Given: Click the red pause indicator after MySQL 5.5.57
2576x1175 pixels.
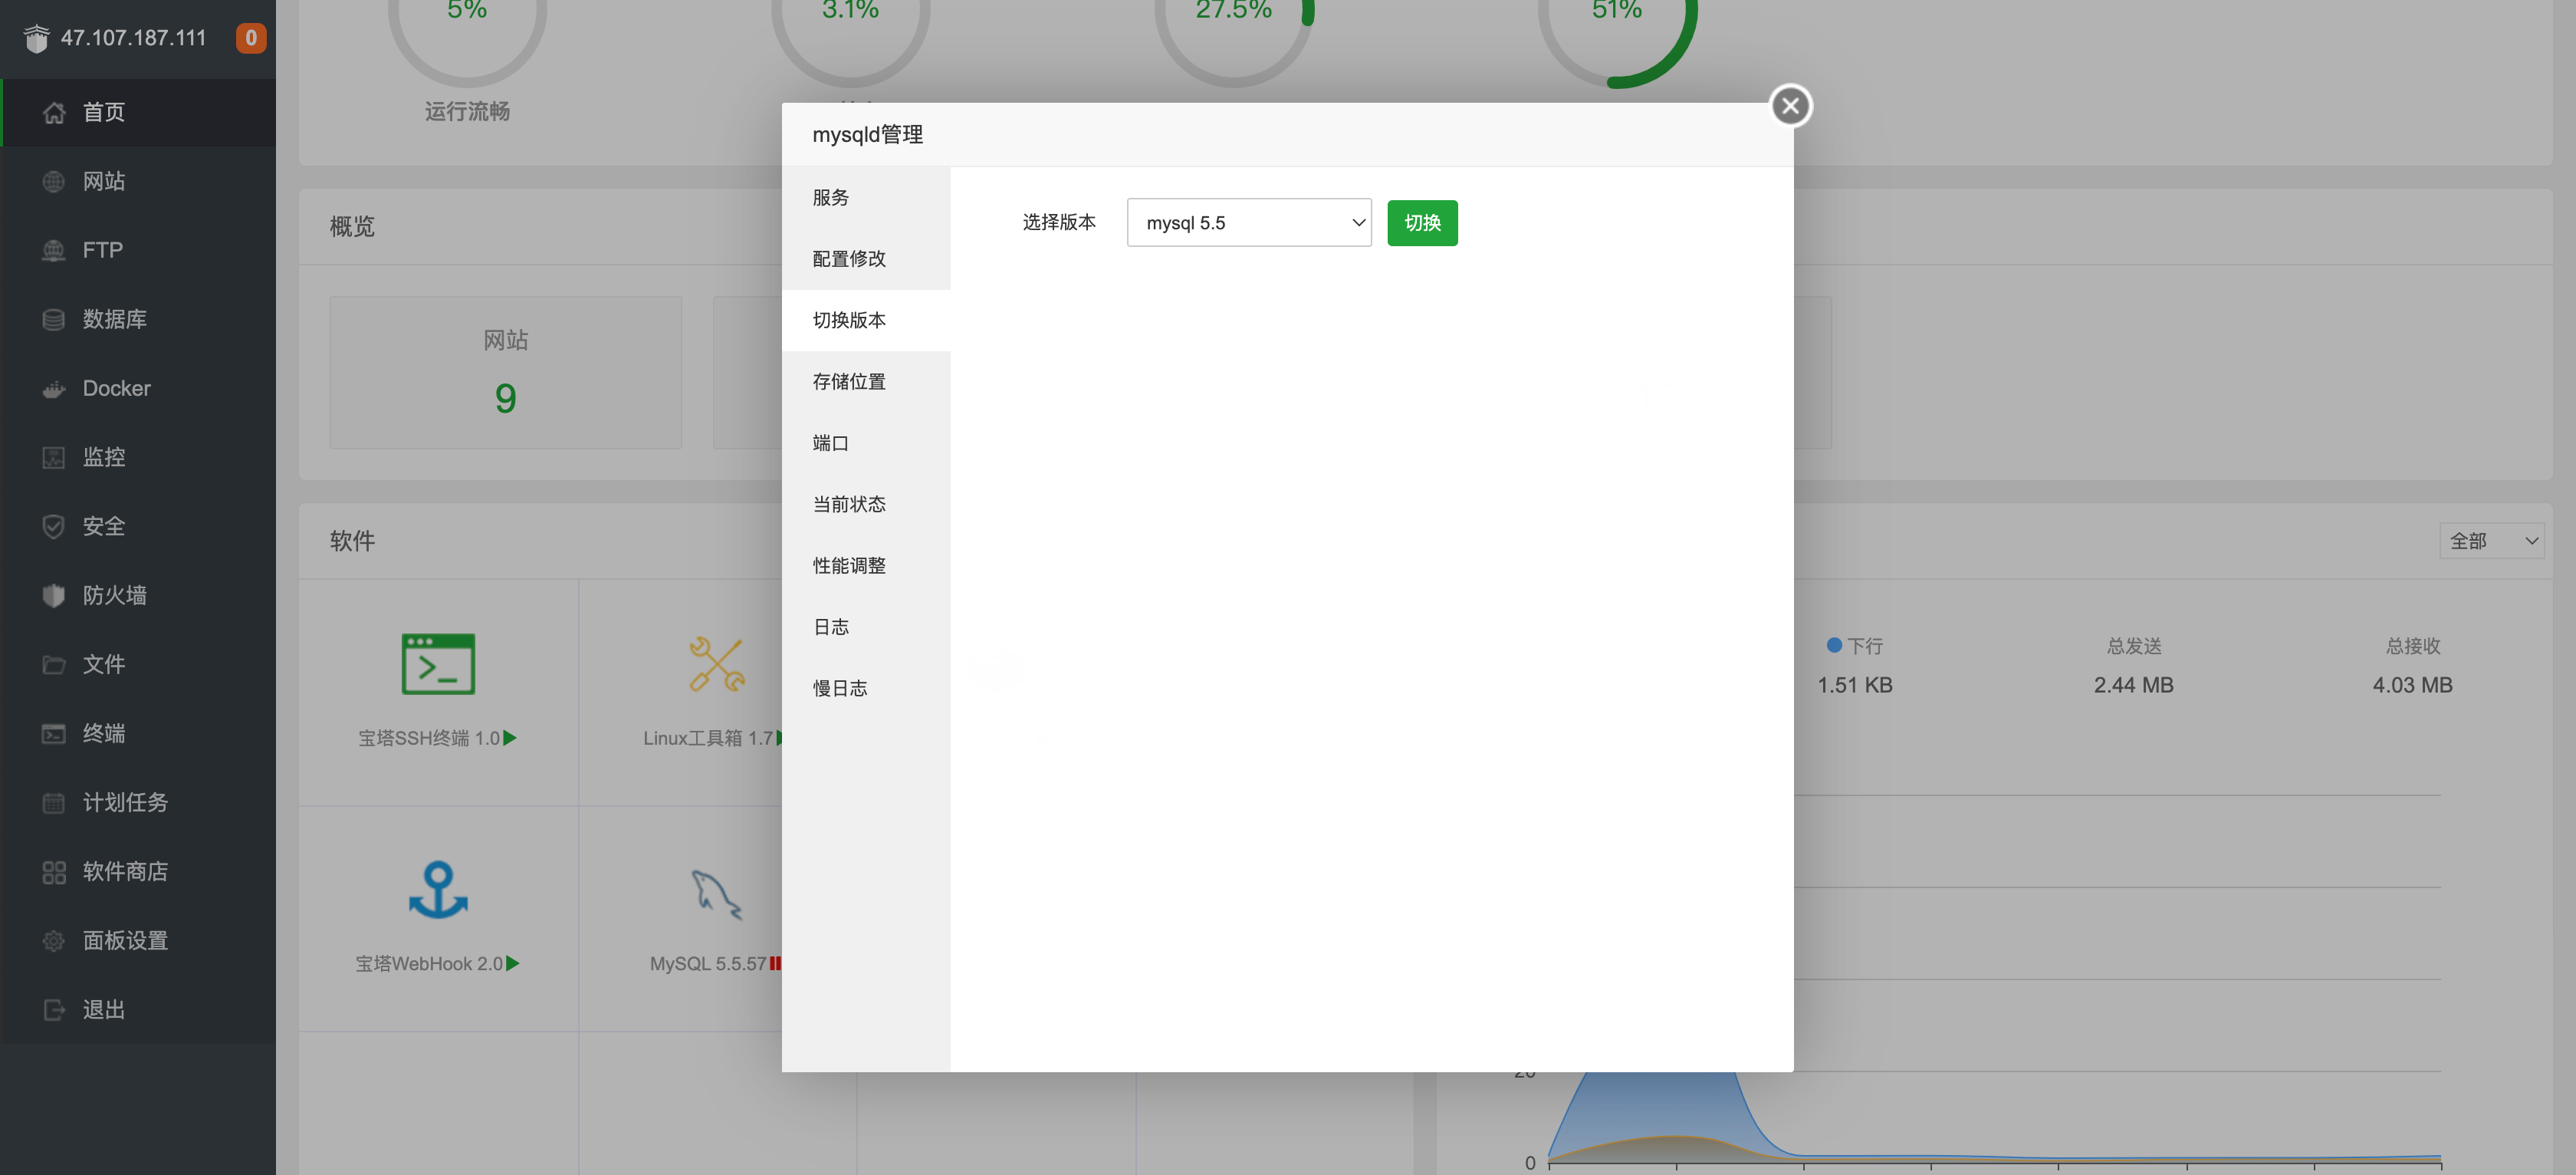Looking at the screenshot, I should [775, 964].
